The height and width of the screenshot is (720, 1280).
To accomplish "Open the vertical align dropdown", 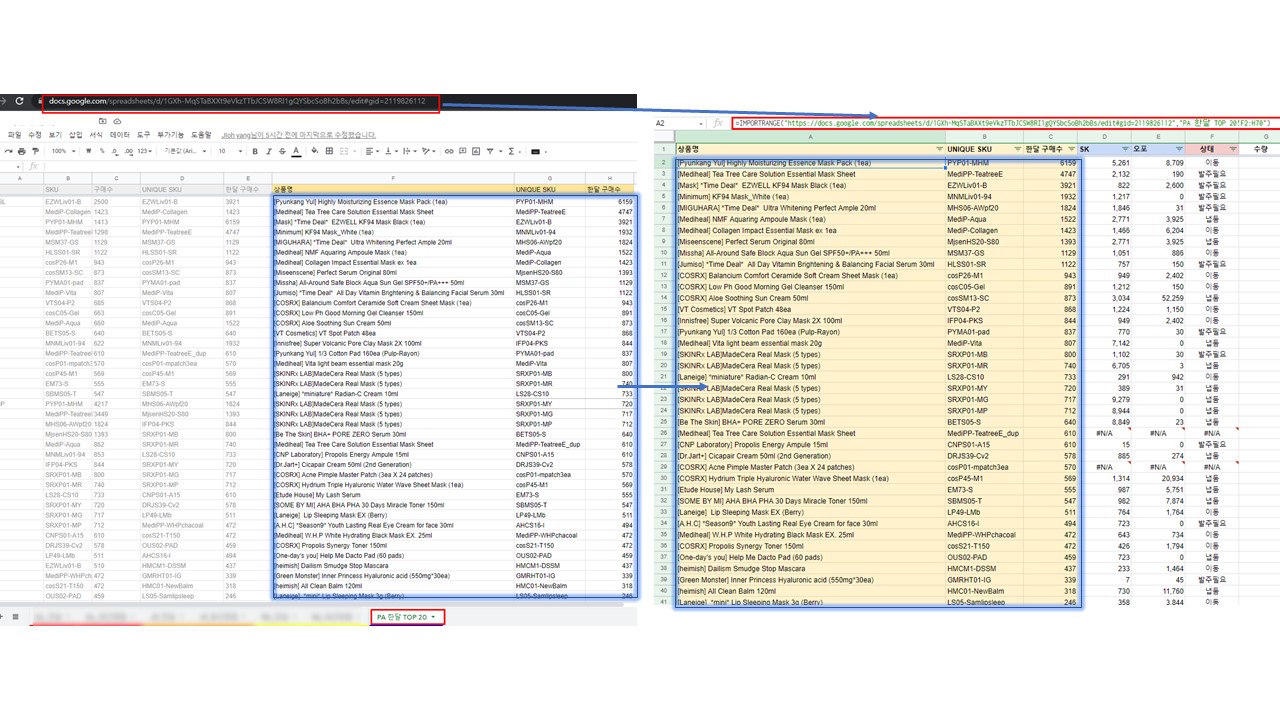I will pos(390,151).
